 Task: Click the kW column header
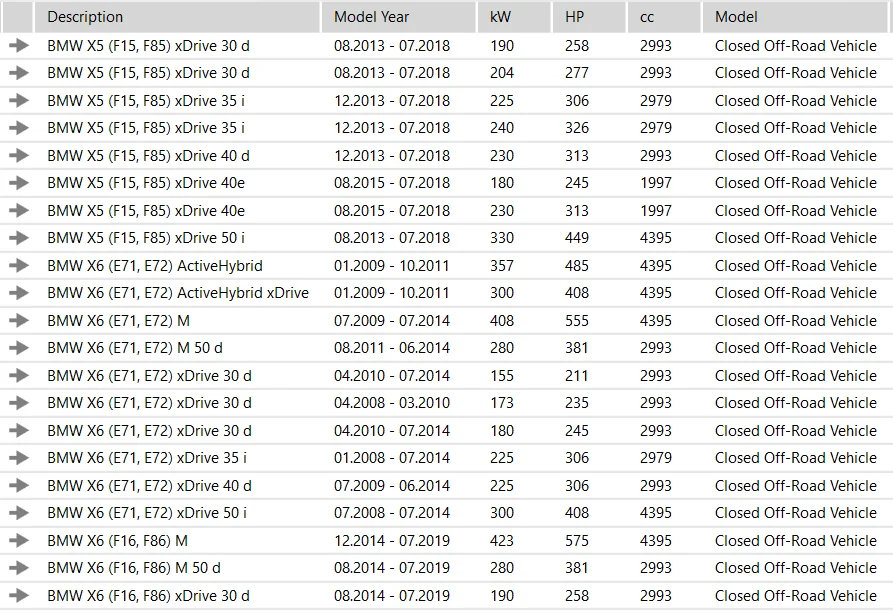(x=500, y=17)
